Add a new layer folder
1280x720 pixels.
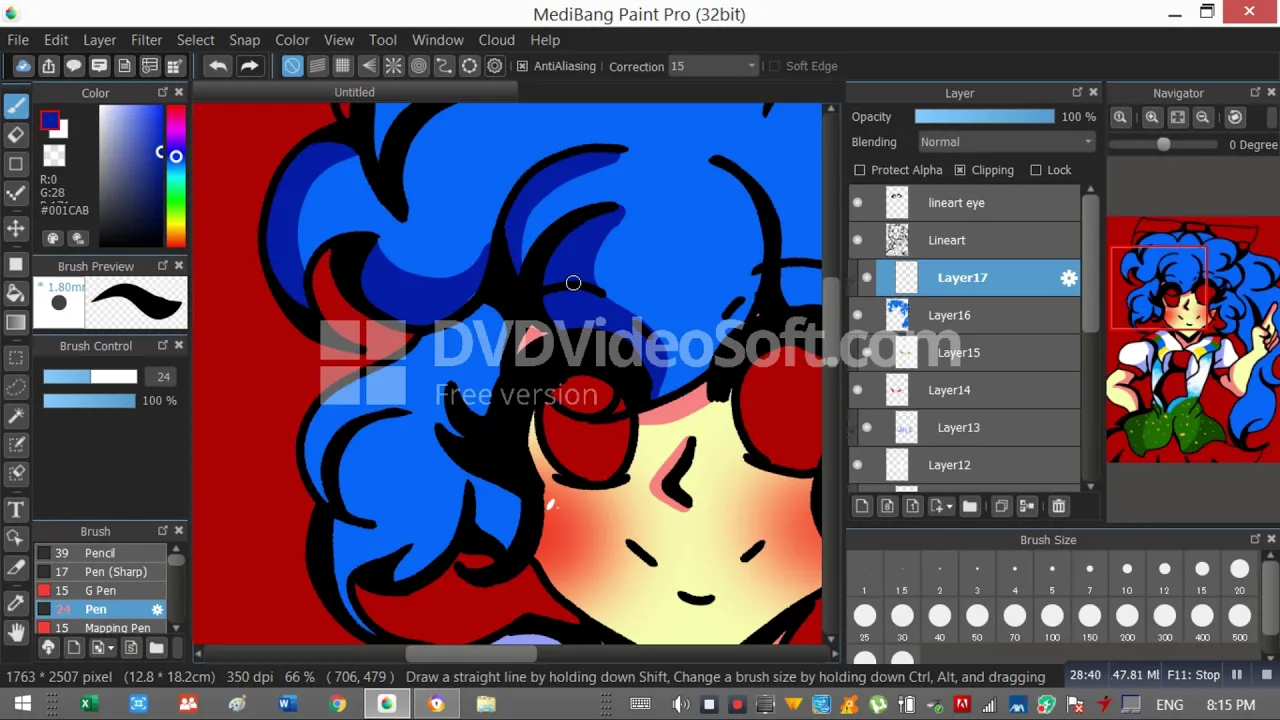pyautogui.click(x=969, y=506)
